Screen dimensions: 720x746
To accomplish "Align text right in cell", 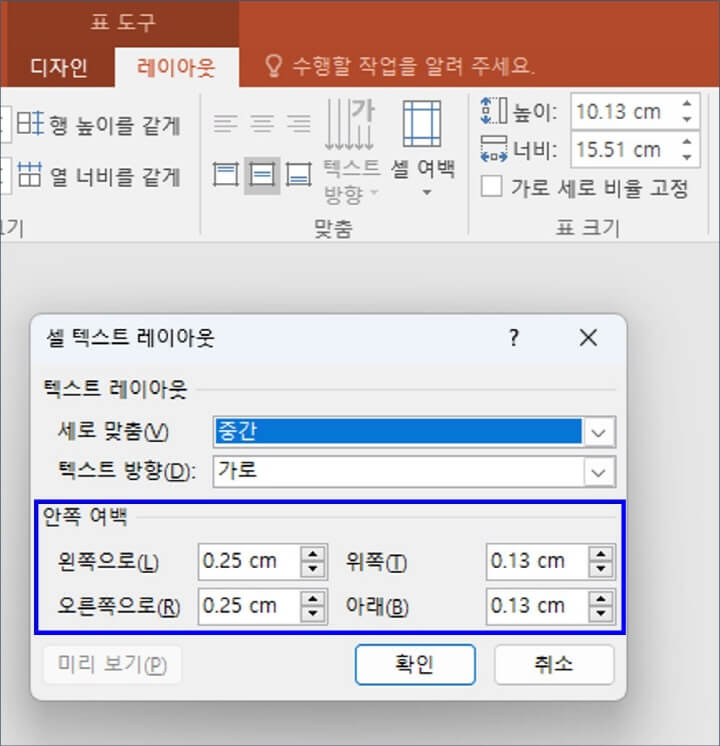I will tap(299, 124).
